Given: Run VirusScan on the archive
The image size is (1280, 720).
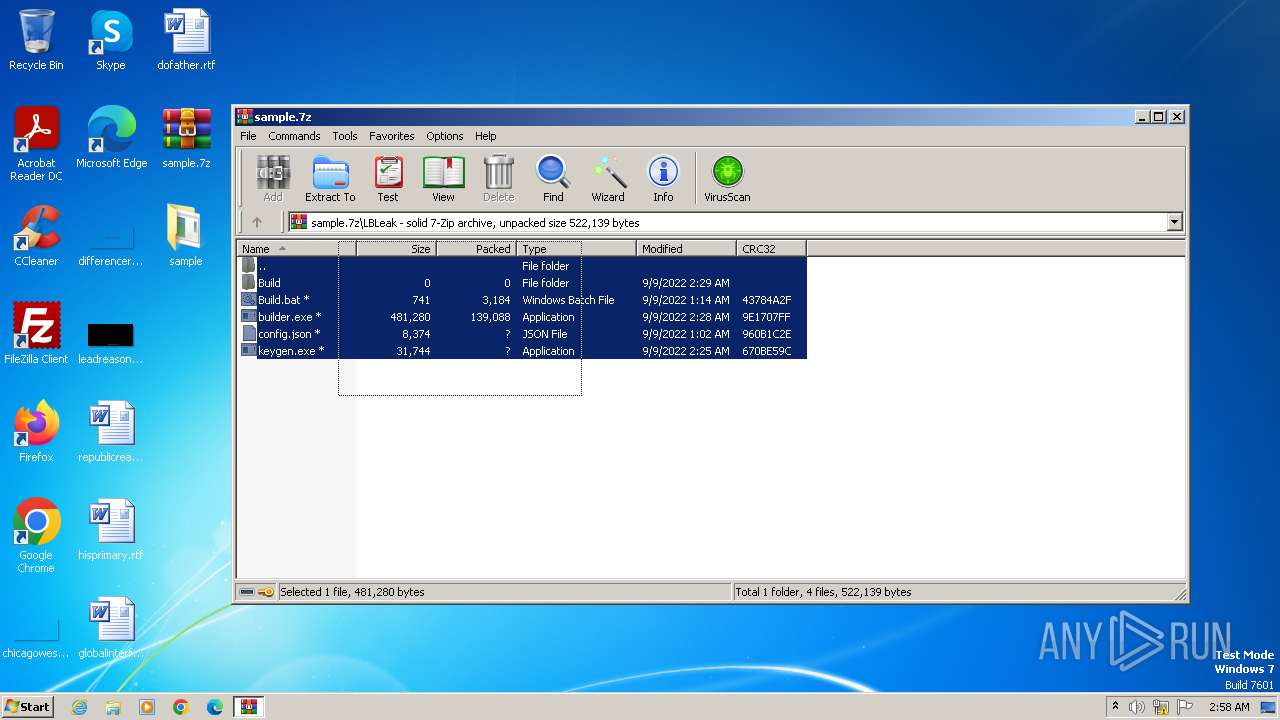Looking at the screenshot, I should (727, 179).
